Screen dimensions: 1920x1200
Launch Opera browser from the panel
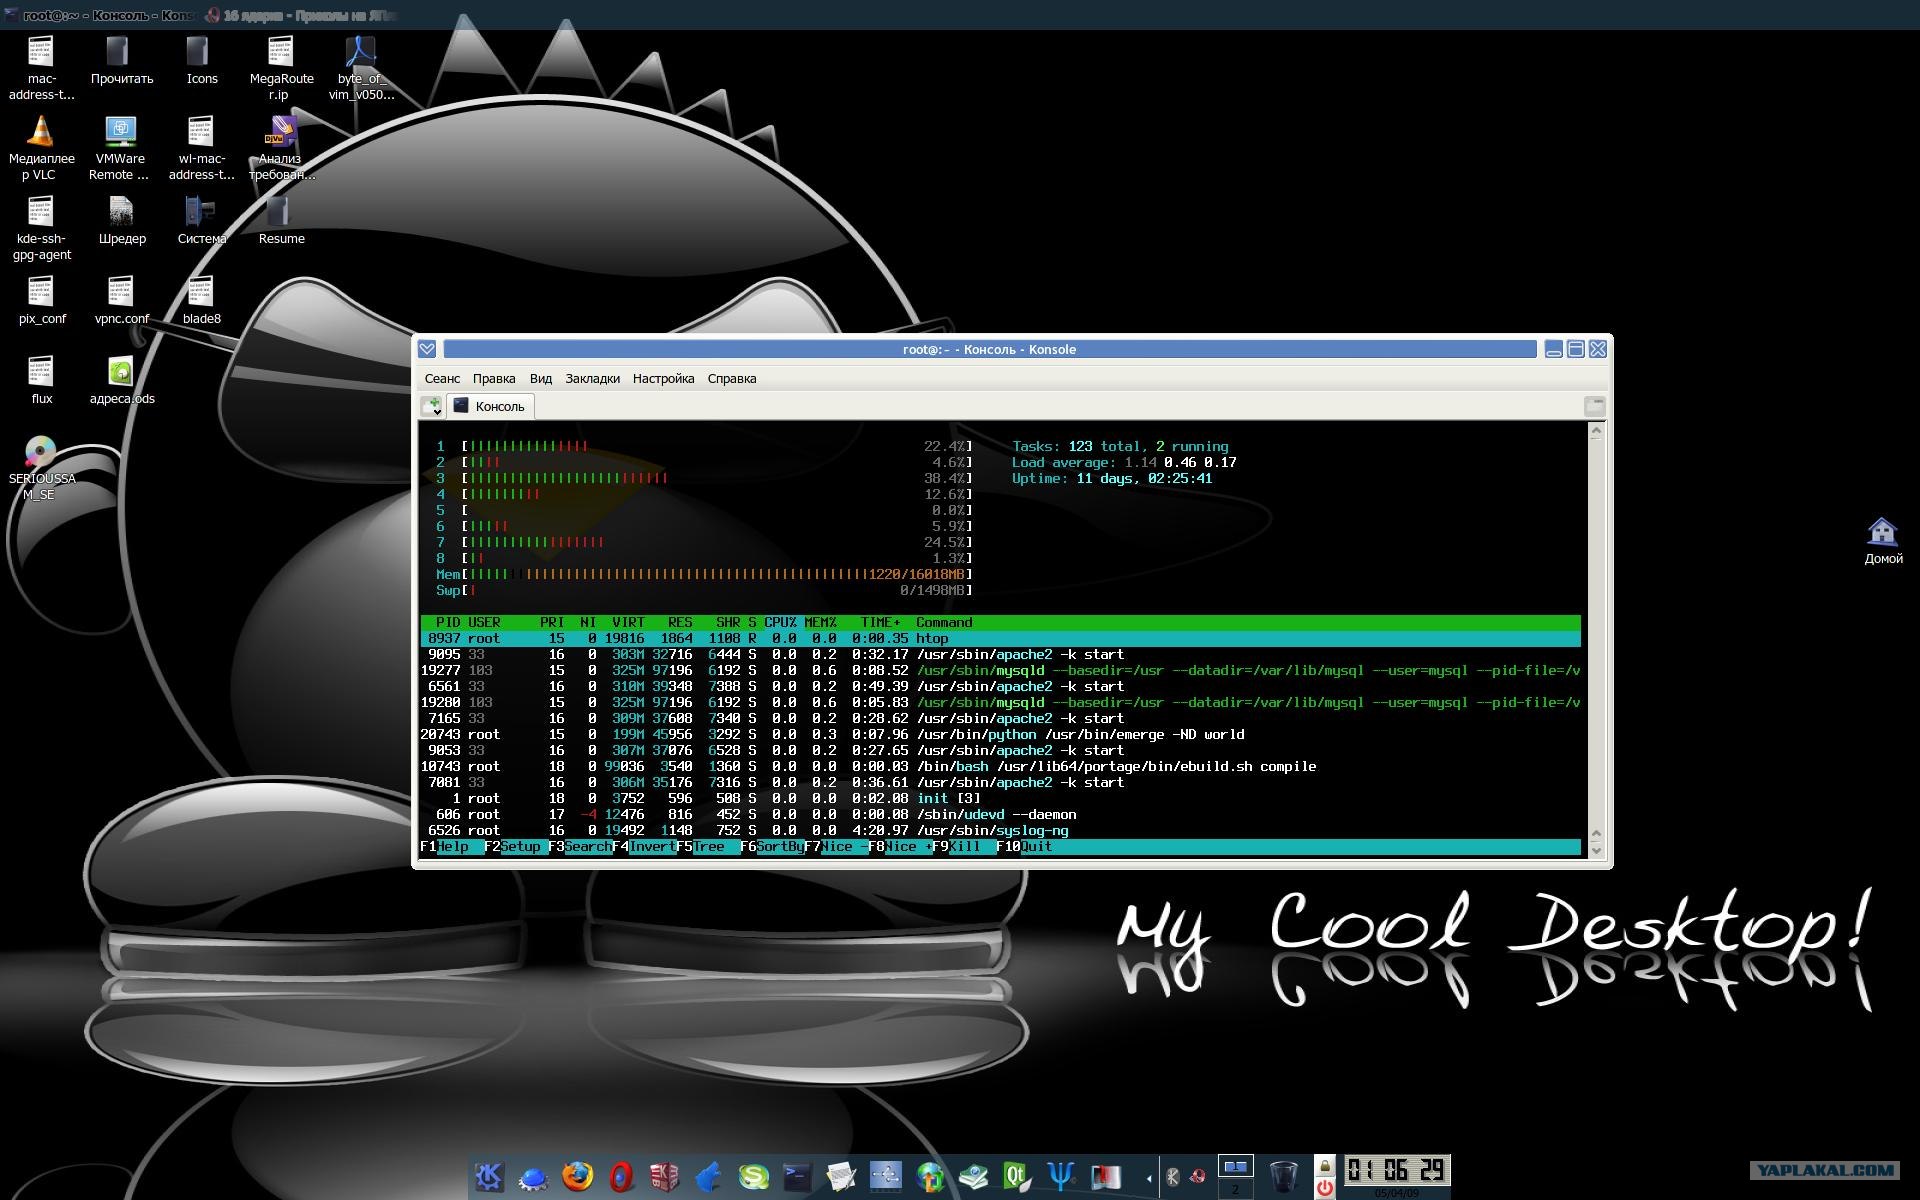tap(621, 1177)
